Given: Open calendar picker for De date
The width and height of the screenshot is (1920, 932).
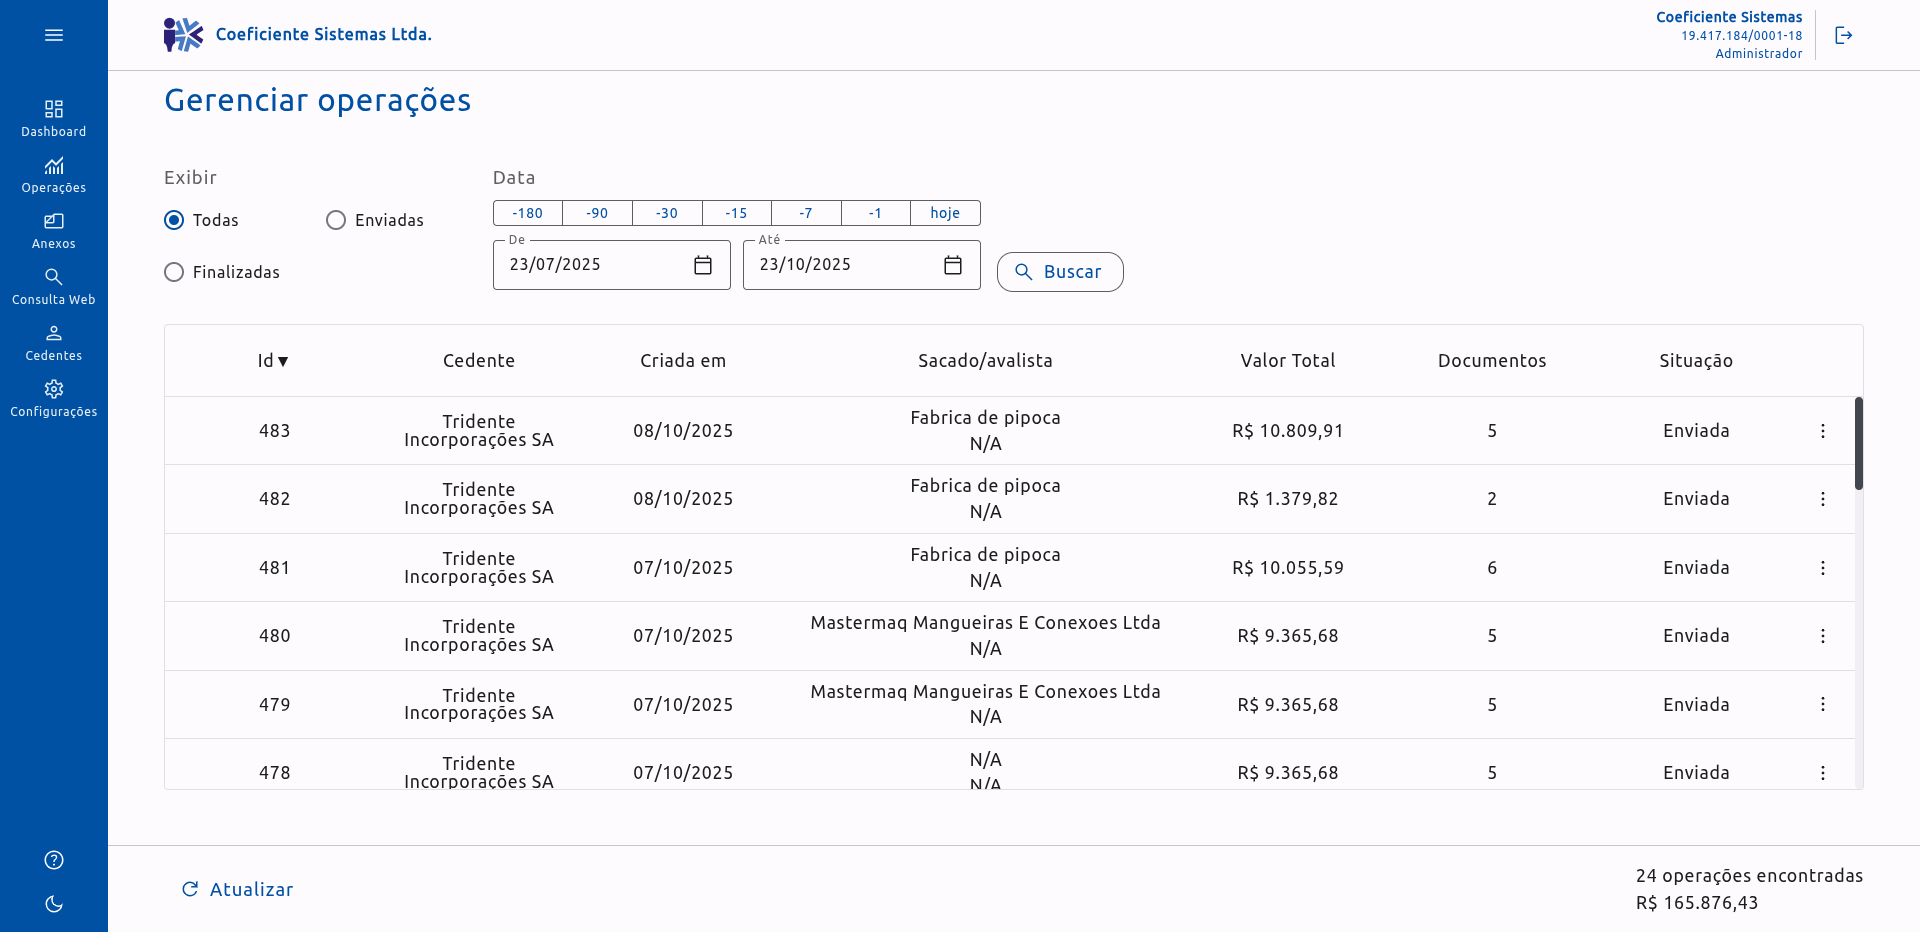Looking at the screenshot, I should point(703,265).
